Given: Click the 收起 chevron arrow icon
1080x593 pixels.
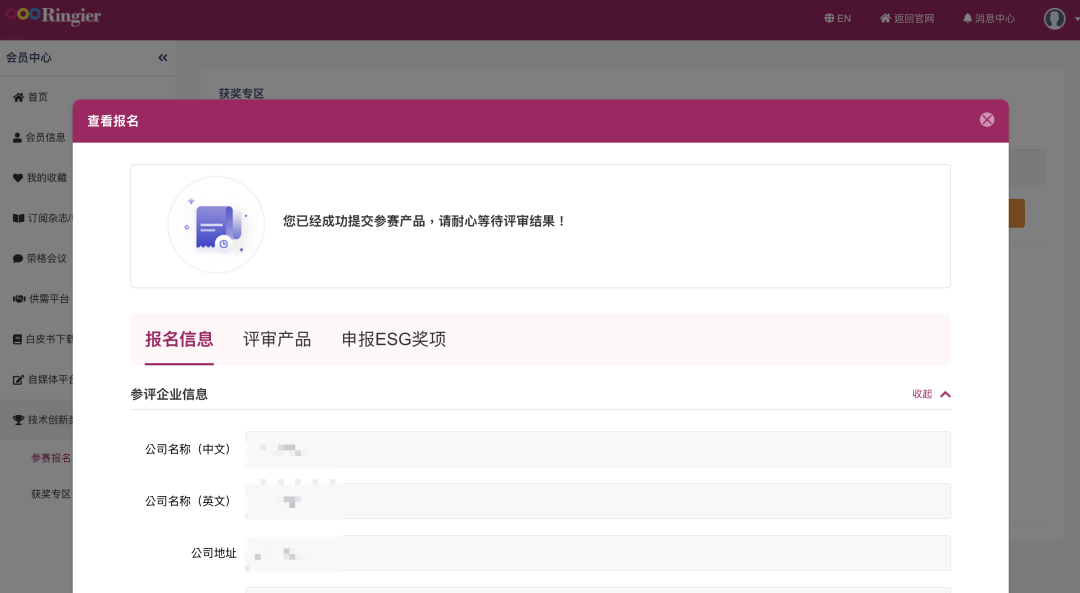Looking at the screenshot, I should click(x=945, y=394).
